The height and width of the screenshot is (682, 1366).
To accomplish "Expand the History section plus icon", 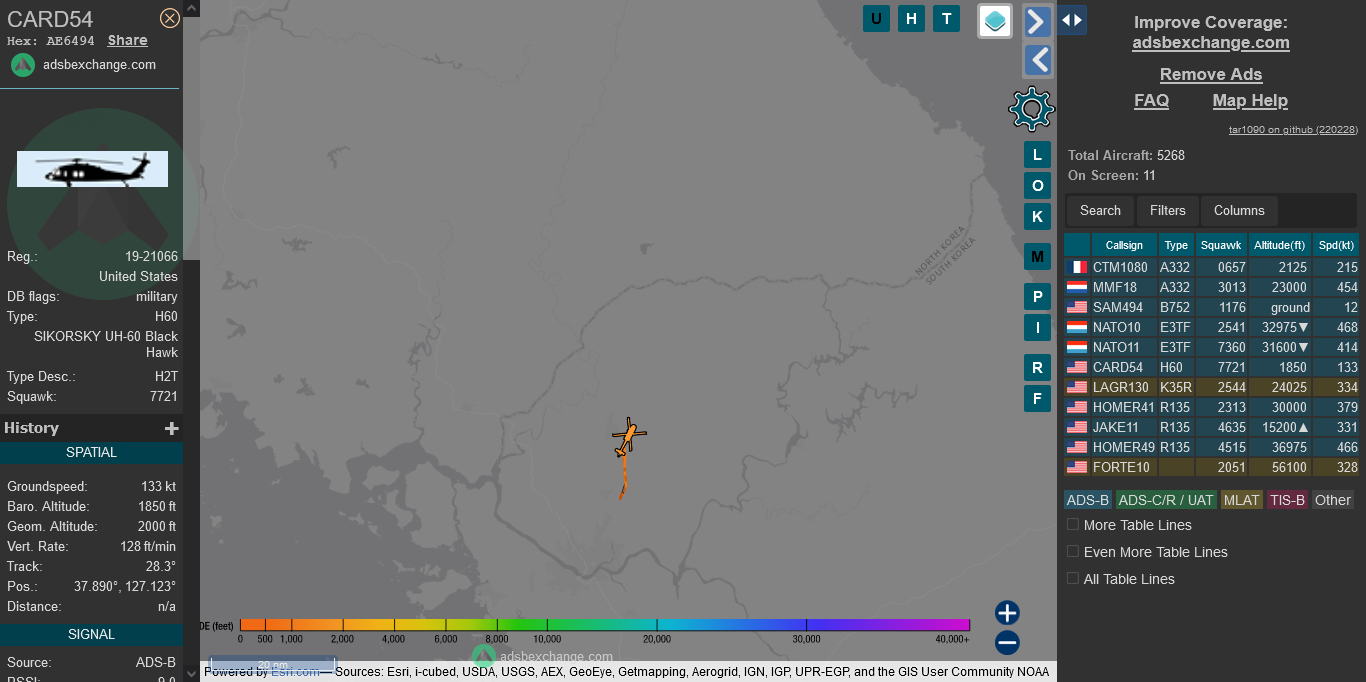I will click(172, 428).
